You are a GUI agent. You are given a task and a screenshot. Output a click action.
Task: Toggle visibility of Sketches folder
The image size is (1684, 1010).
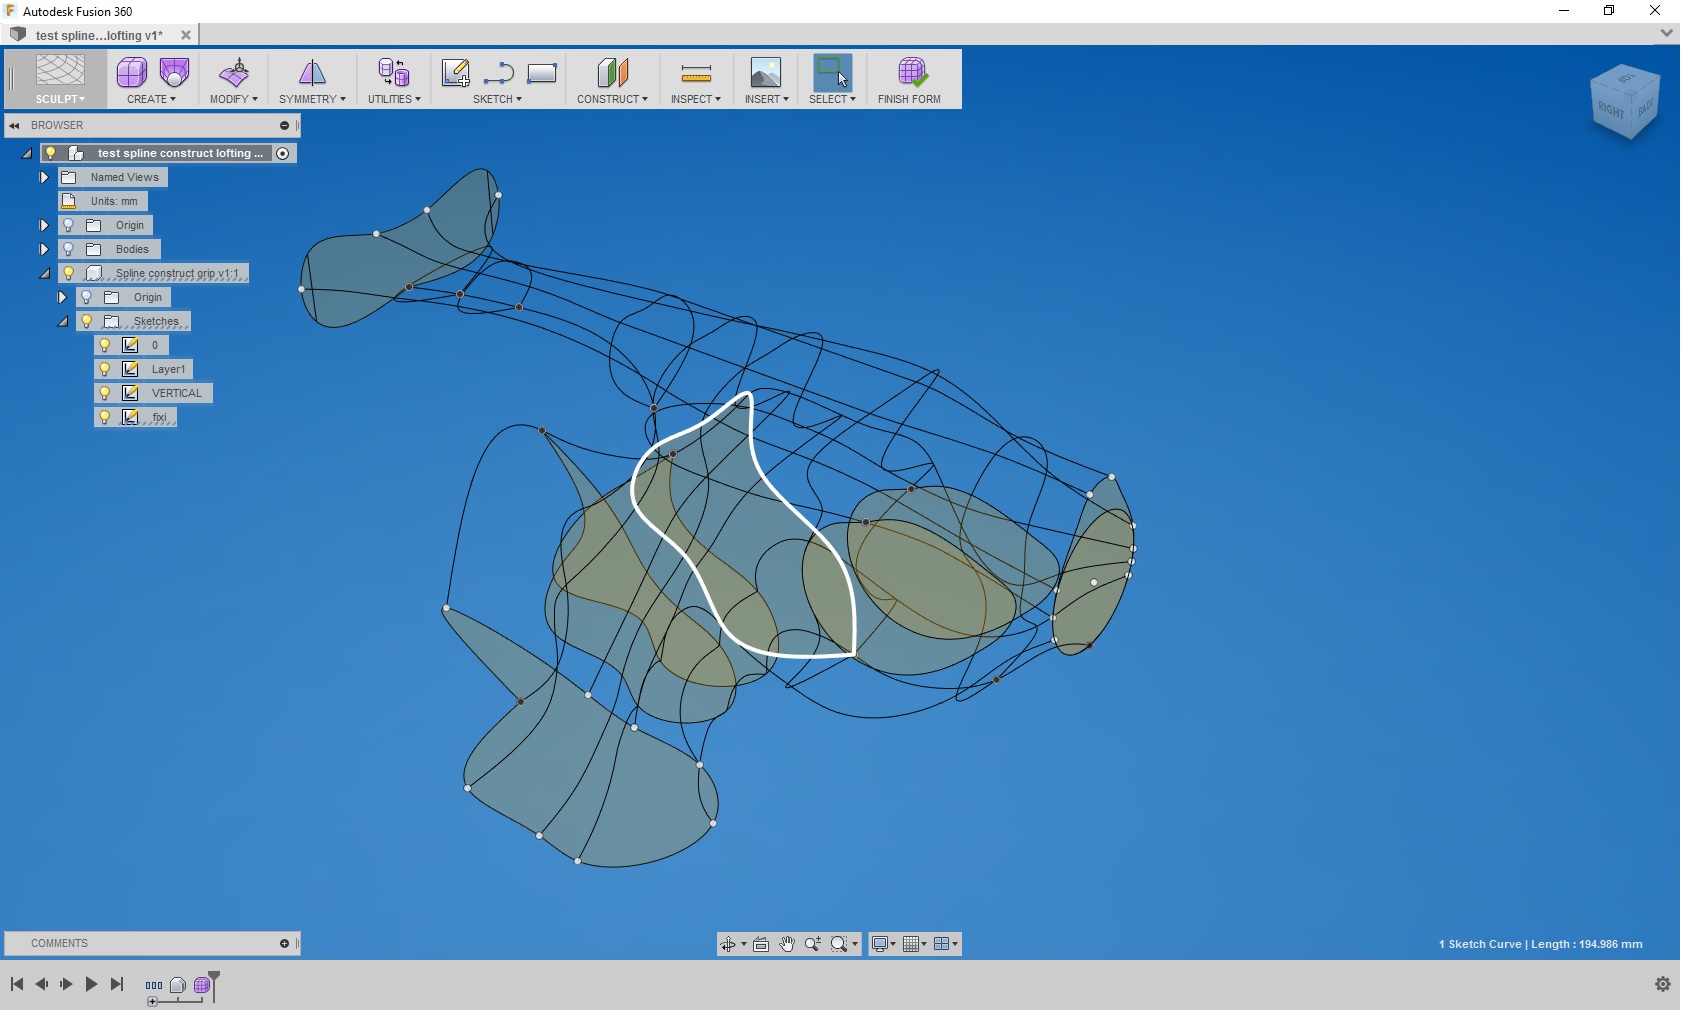pos(87,321)
